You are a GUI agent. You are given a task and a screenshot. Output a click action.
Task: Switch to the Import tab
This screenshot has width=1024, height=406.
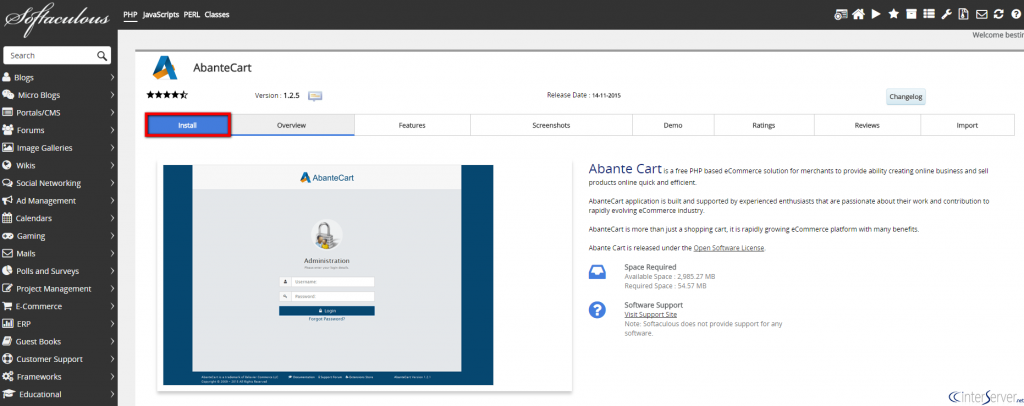[x=967, y=125]
